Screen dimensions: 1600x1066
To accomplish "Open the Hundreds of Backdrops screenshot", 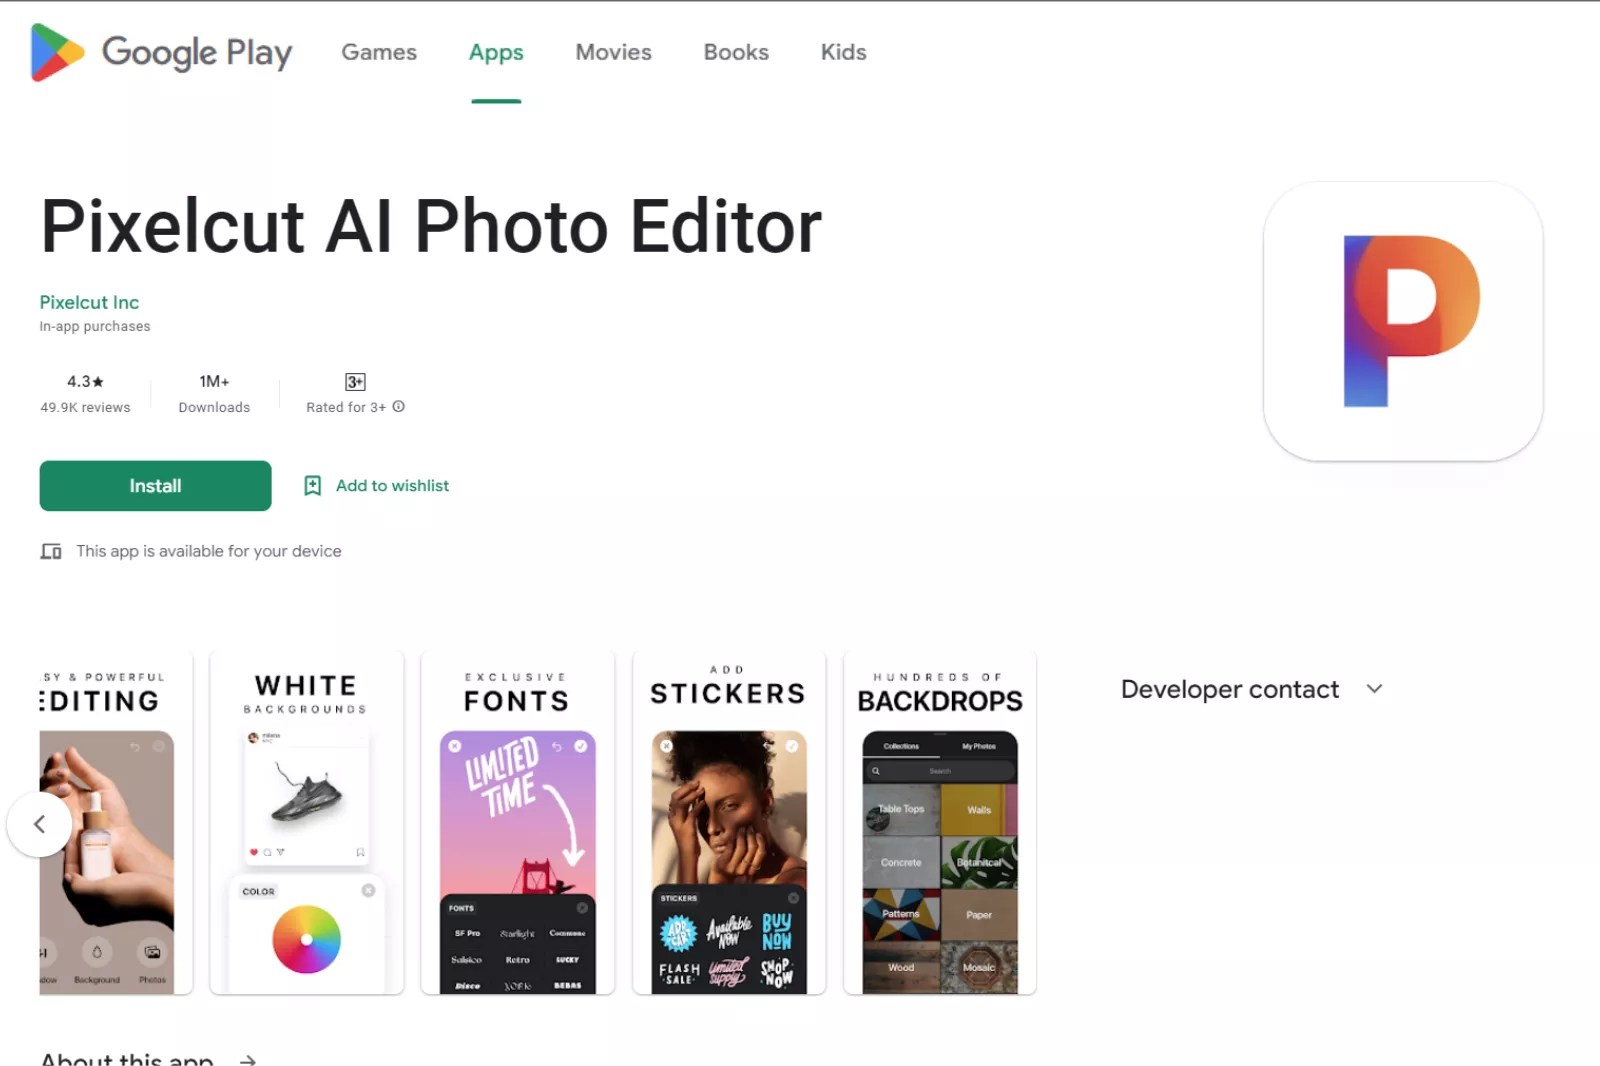I will [940, 823].
